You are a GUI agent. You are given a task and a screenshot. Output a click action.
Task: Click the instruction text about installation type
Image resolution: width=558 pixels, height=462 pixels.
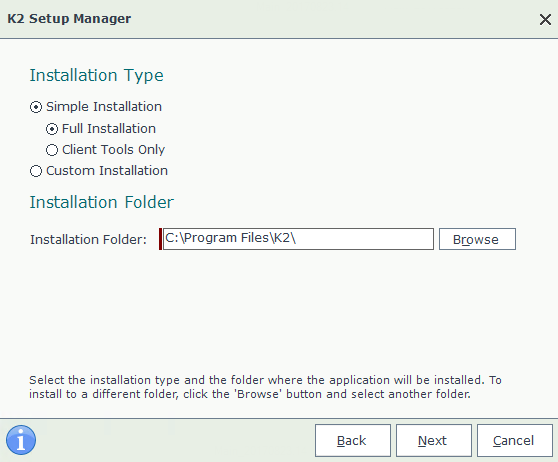(x=265, y=387)
